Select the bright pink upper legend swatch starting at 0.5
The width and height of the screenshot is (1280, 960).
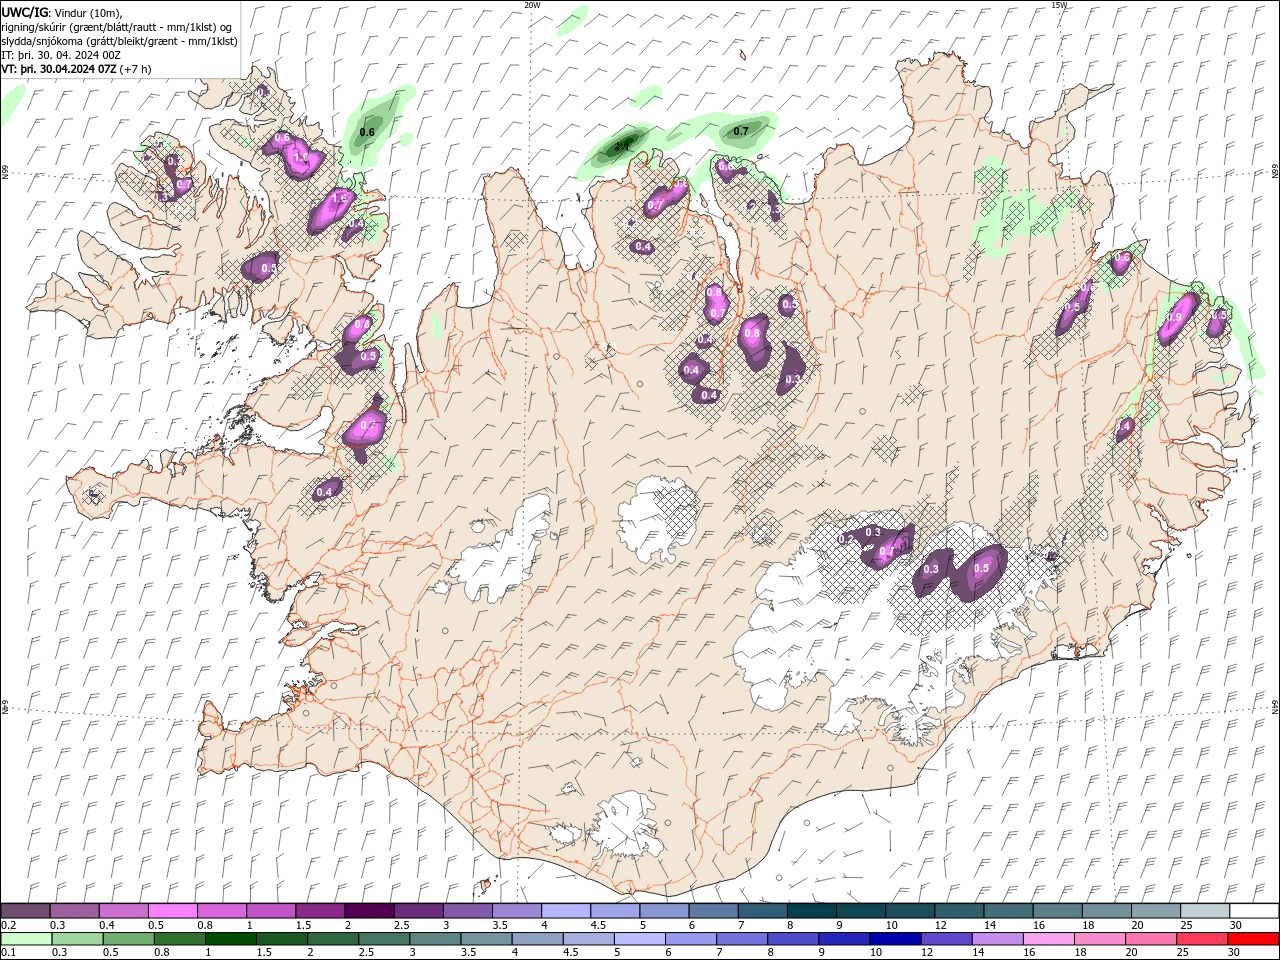(x=172, y=911)
